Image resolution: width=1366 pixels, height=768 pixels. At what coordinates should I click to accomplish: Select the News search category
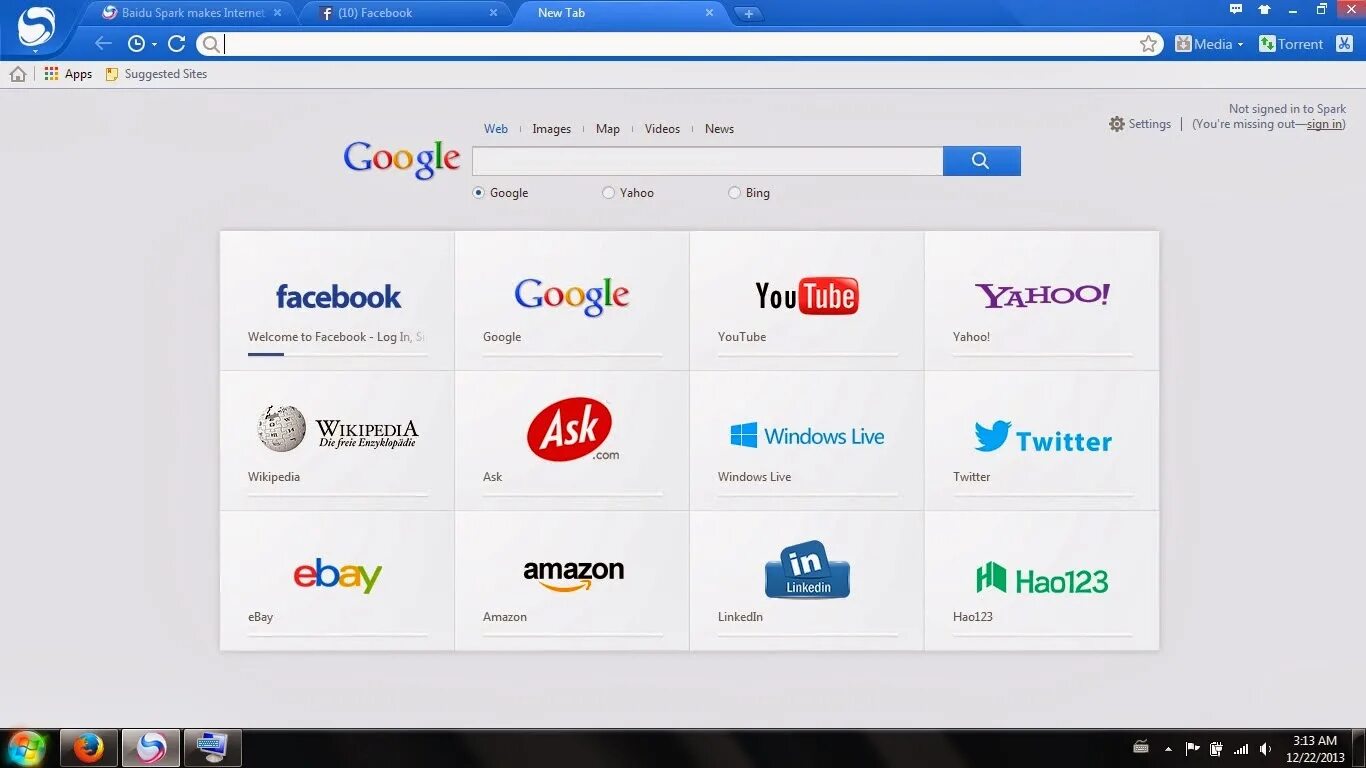719,129
